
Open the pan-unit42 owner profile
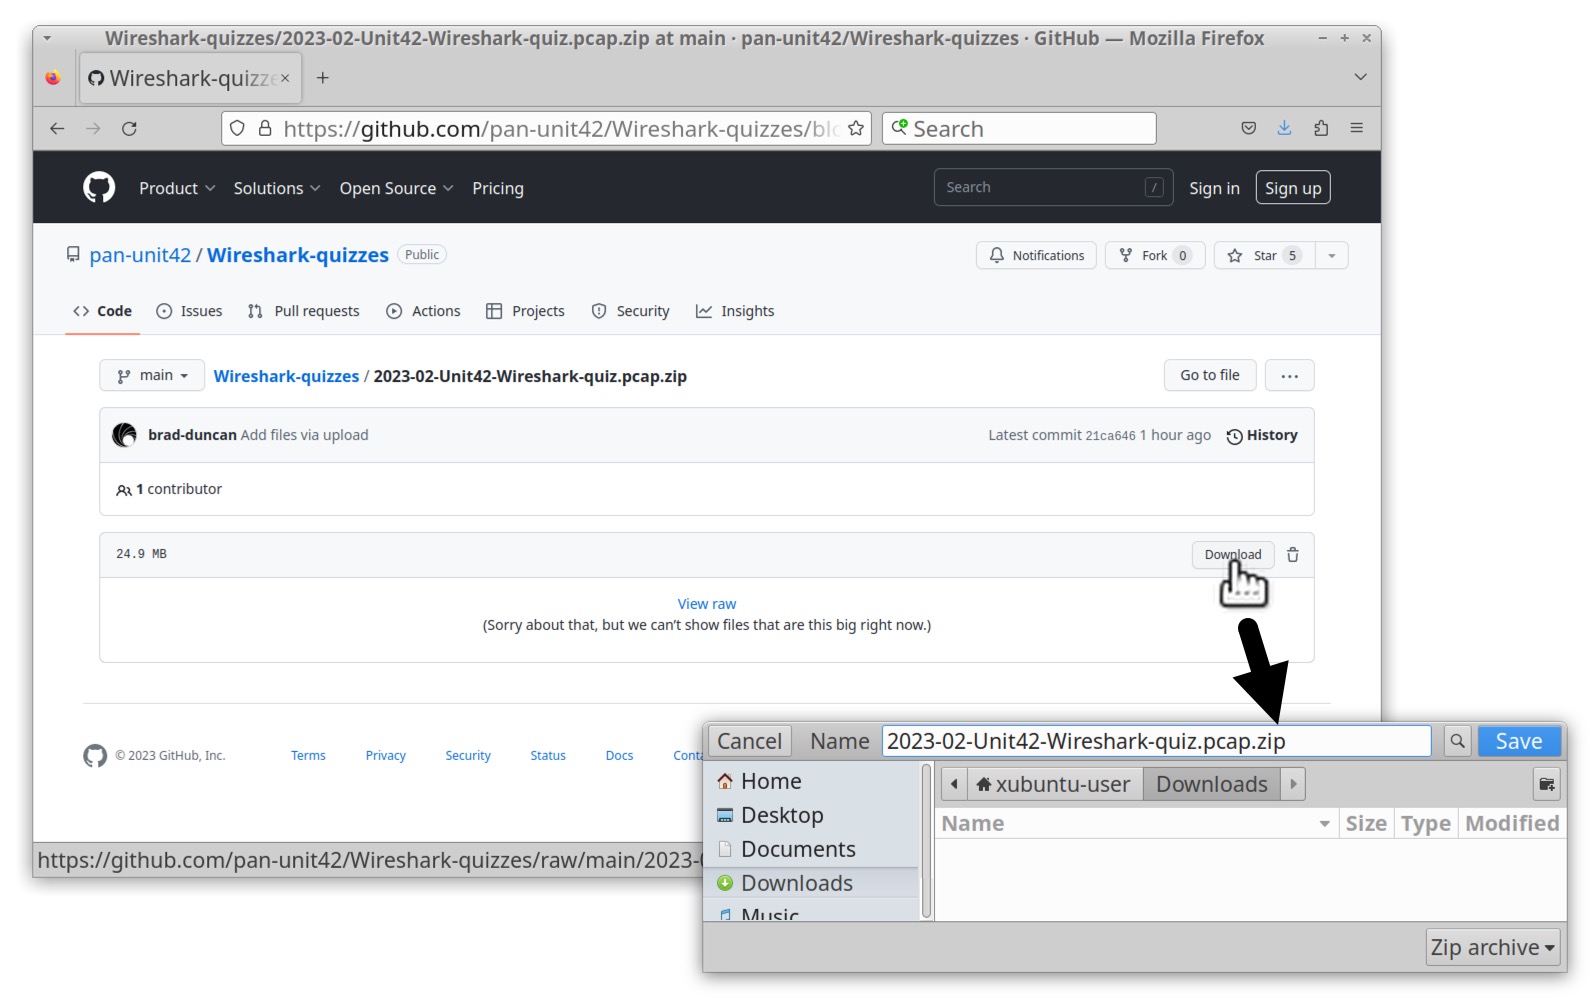point(140,255)
